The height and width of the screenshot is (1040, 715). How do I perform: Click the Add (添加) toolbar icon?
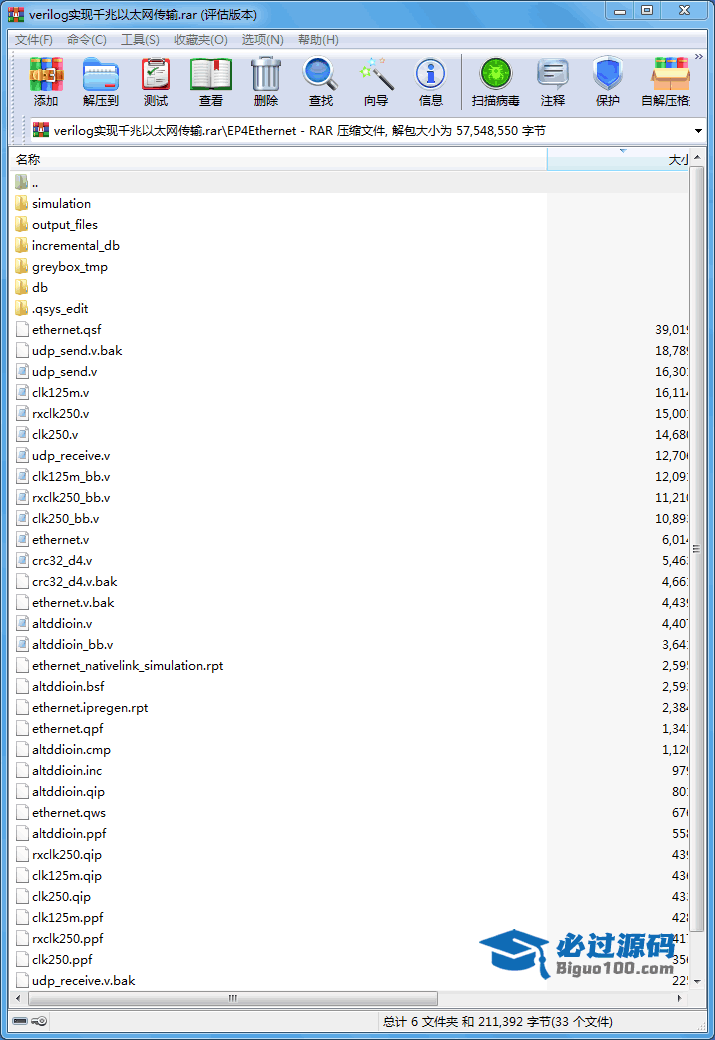[46, 81]
